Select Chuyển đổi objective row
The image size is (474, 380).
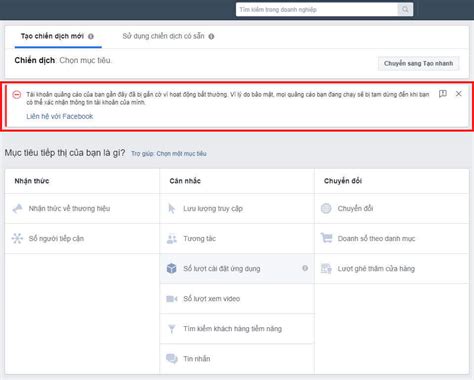pos(392,209)
